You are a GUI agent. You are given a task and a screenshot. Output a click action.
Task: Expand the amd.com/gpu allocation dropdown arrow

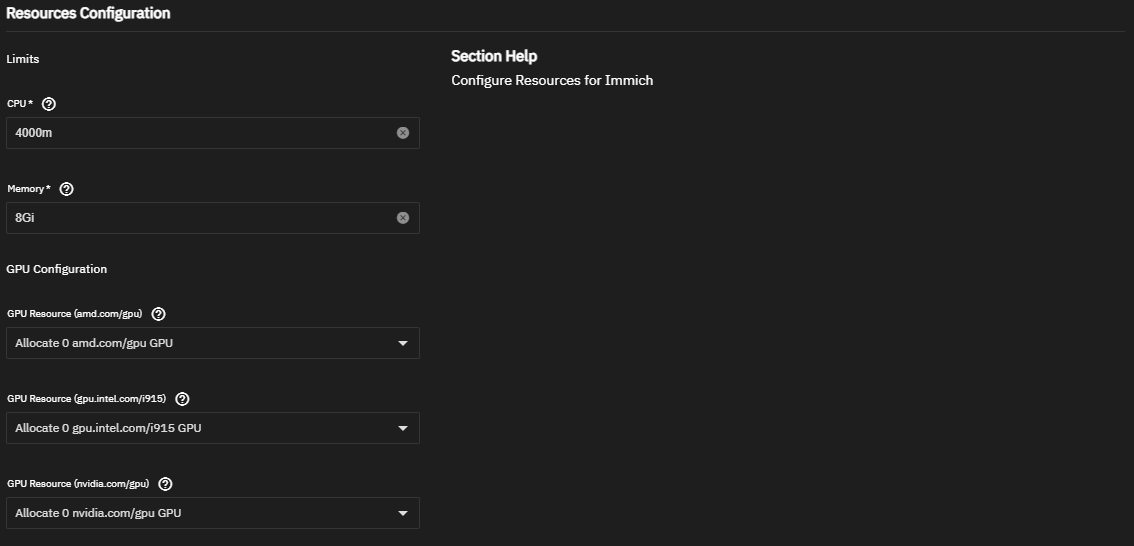[403, 344]
